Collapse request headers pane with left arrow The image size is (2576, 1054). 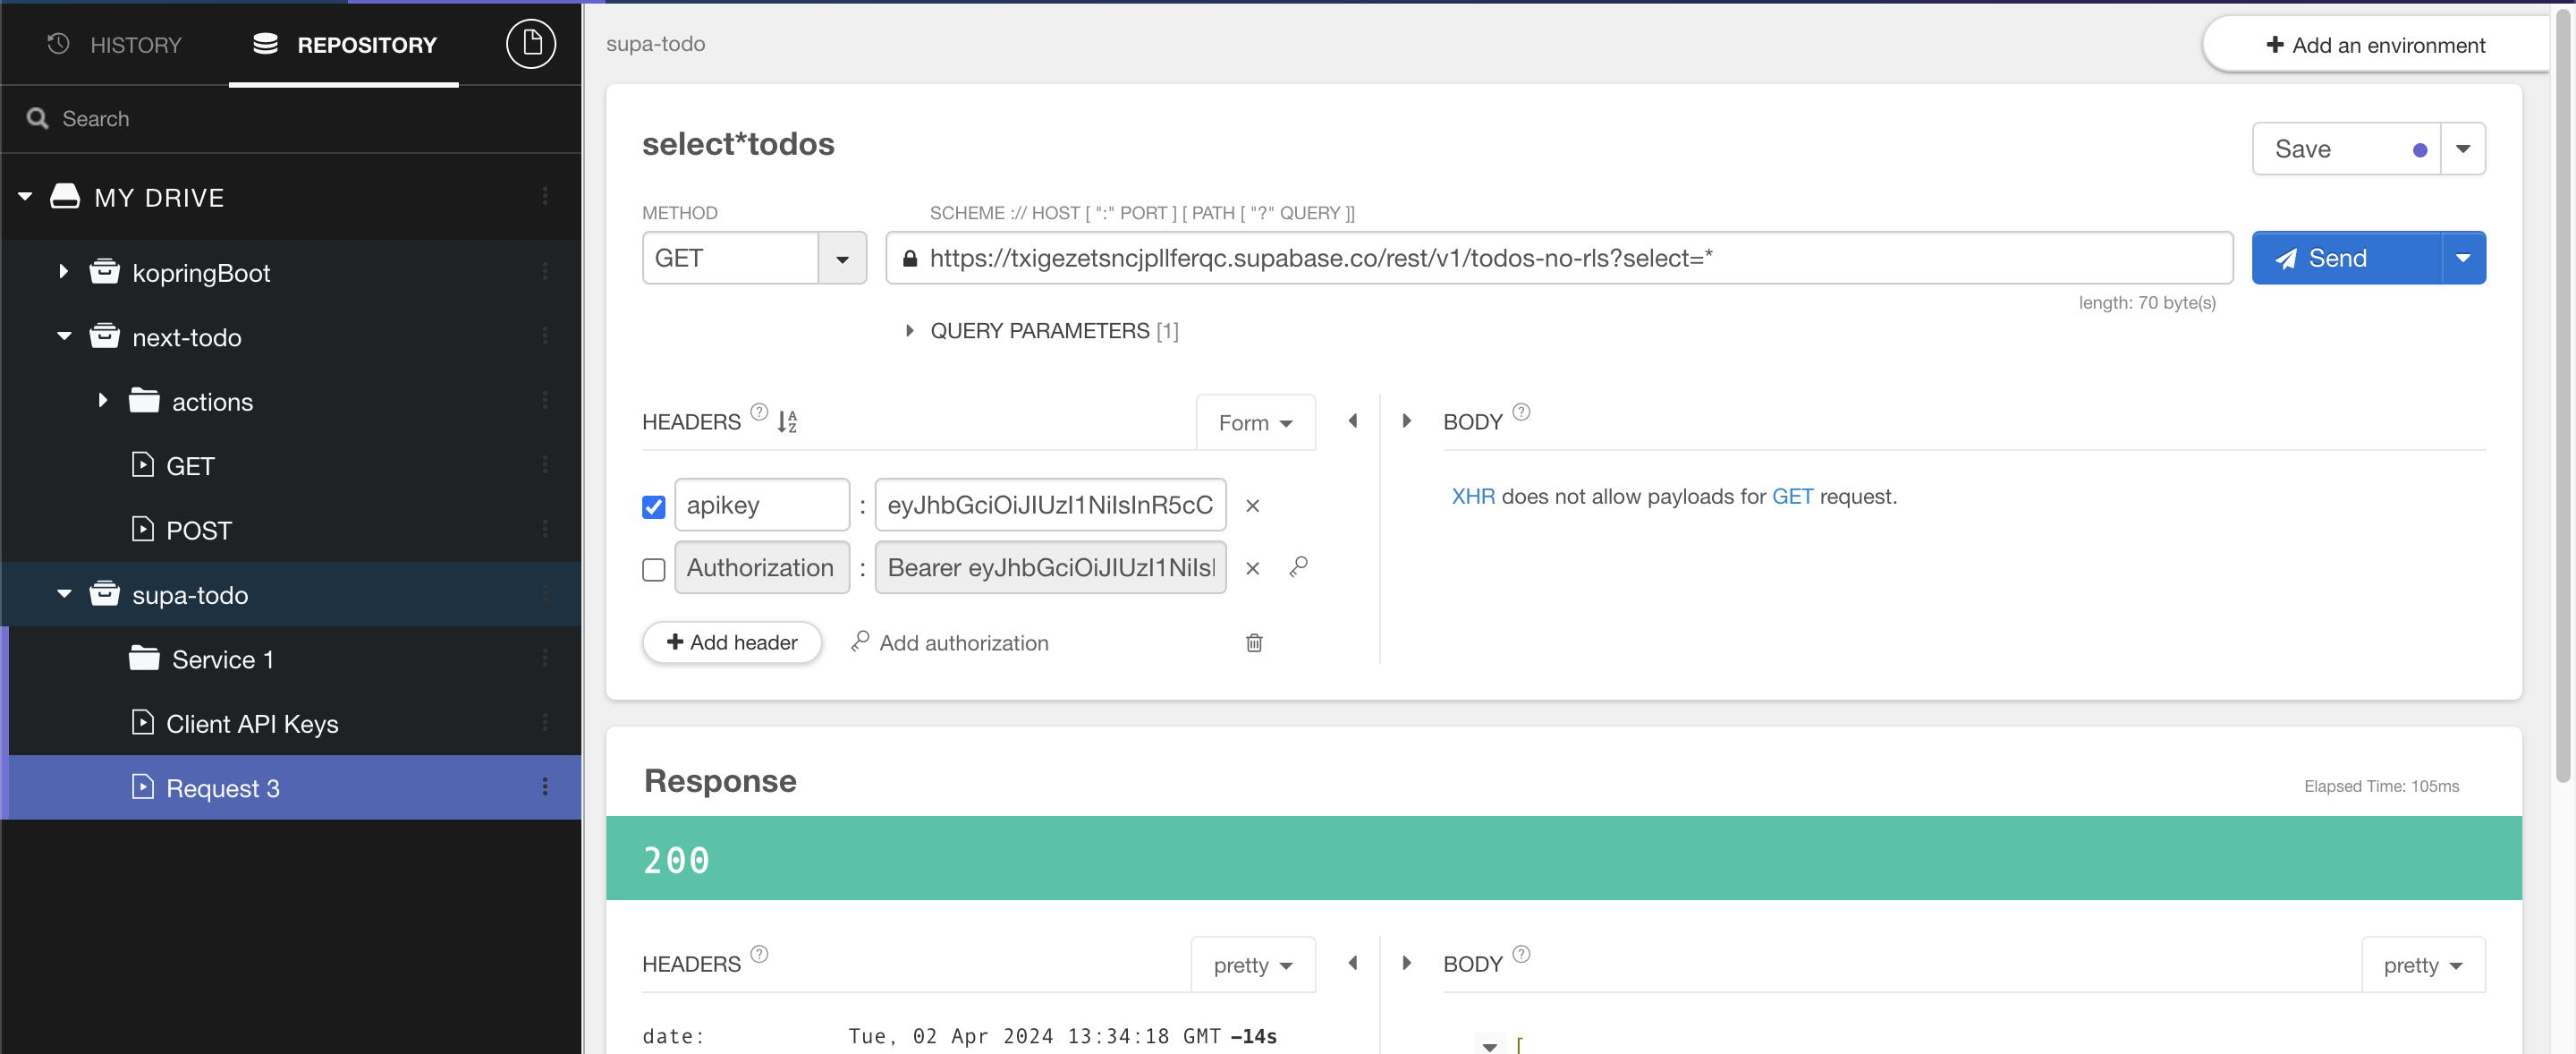(1353, 421)
